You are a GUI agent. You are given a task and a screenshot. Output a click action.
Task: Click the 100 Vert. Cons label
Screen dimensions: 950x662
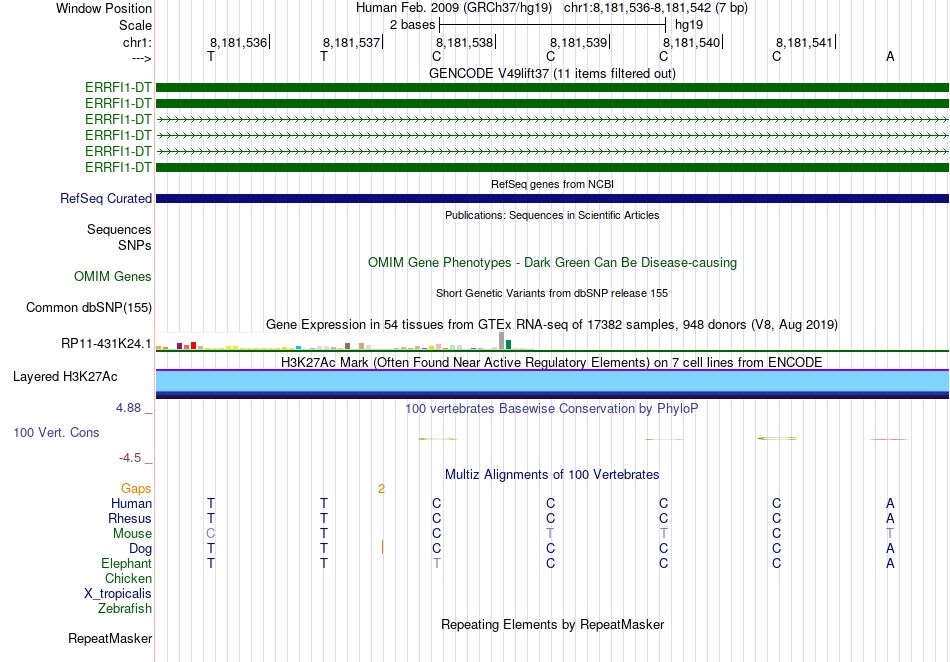point(56,432)
